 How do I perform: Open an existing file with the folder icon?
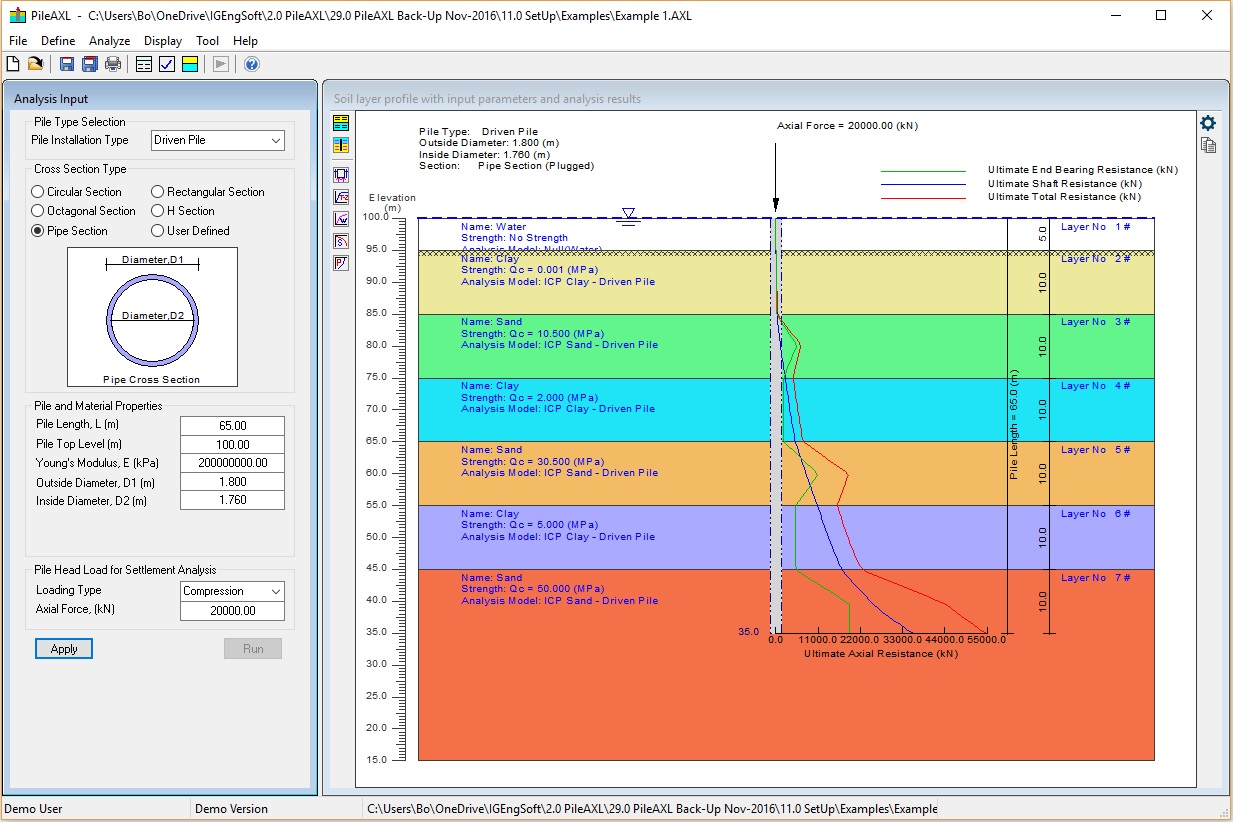pyautogui.click(x=35, y=64)
